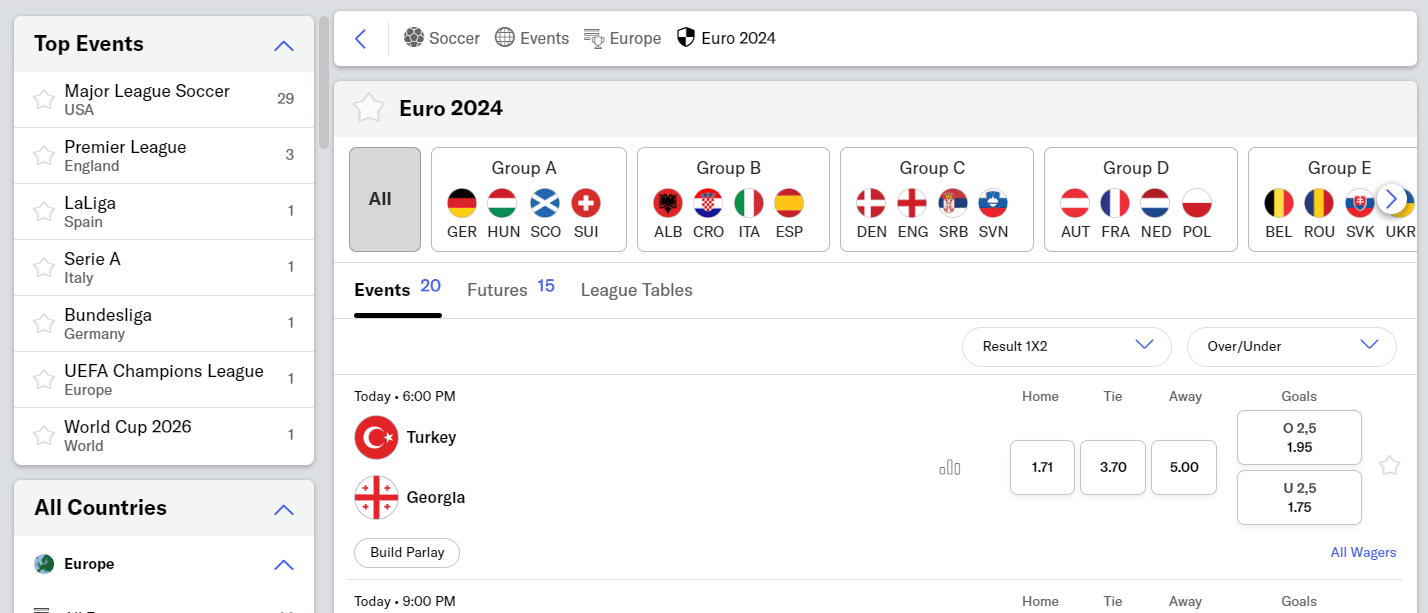The width and height of the screenshot is (1428, 613).
Task: Star the Turkey vs Georgia match
Action: tap(1389, 465)
